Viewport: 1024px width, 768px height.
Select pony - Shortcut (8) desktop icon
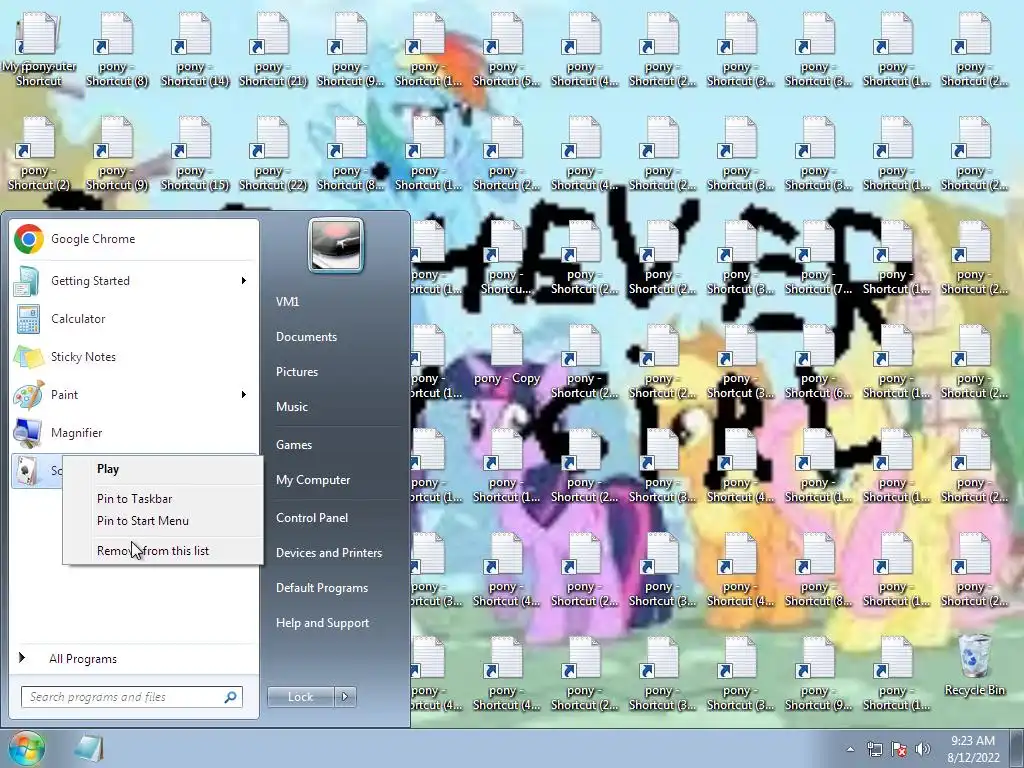click(117, 50)
